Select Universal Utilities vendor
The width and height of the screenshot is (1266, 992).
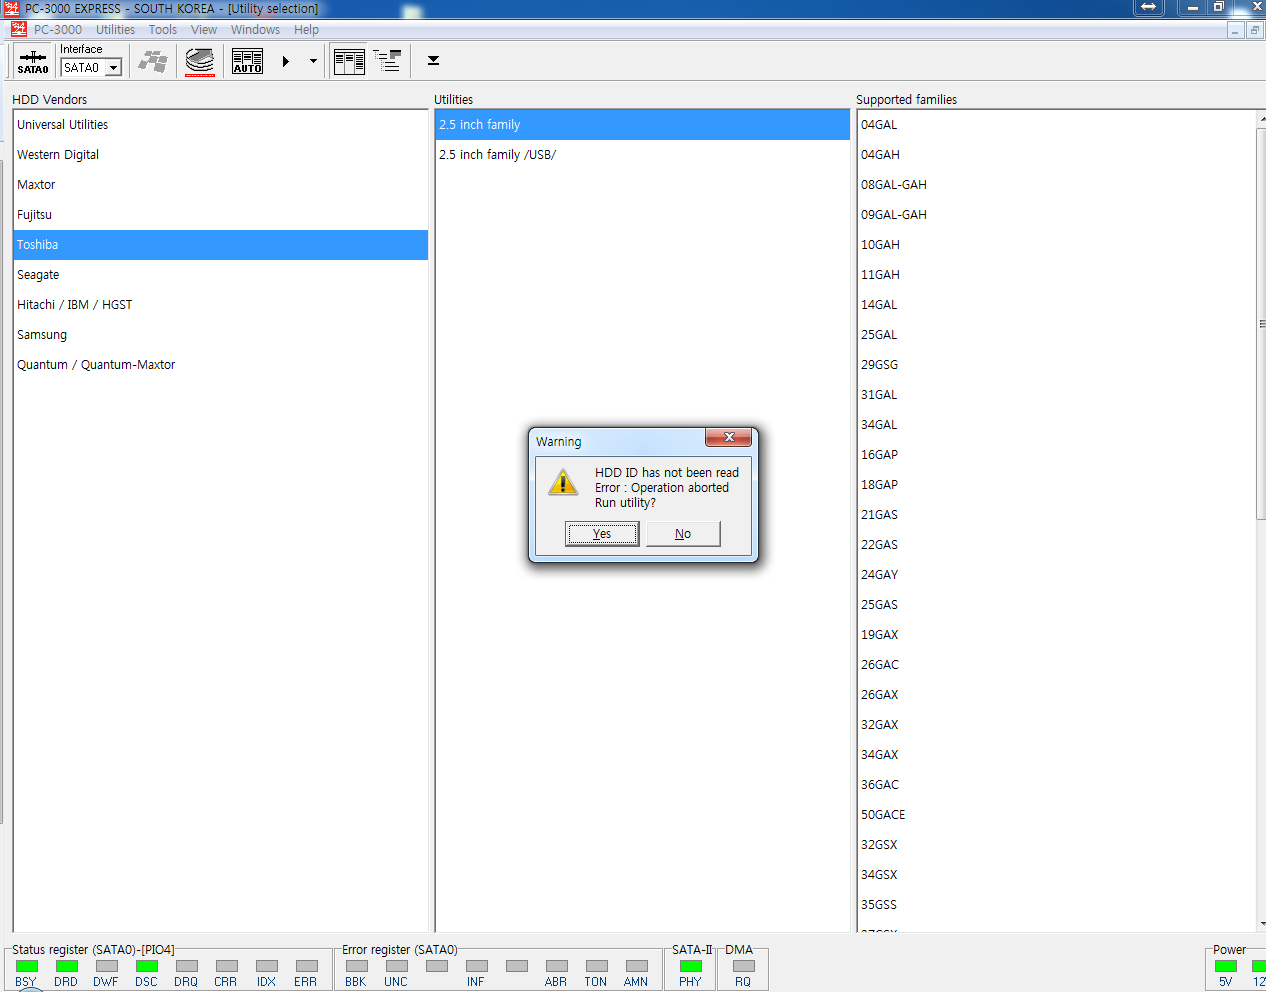221,125
